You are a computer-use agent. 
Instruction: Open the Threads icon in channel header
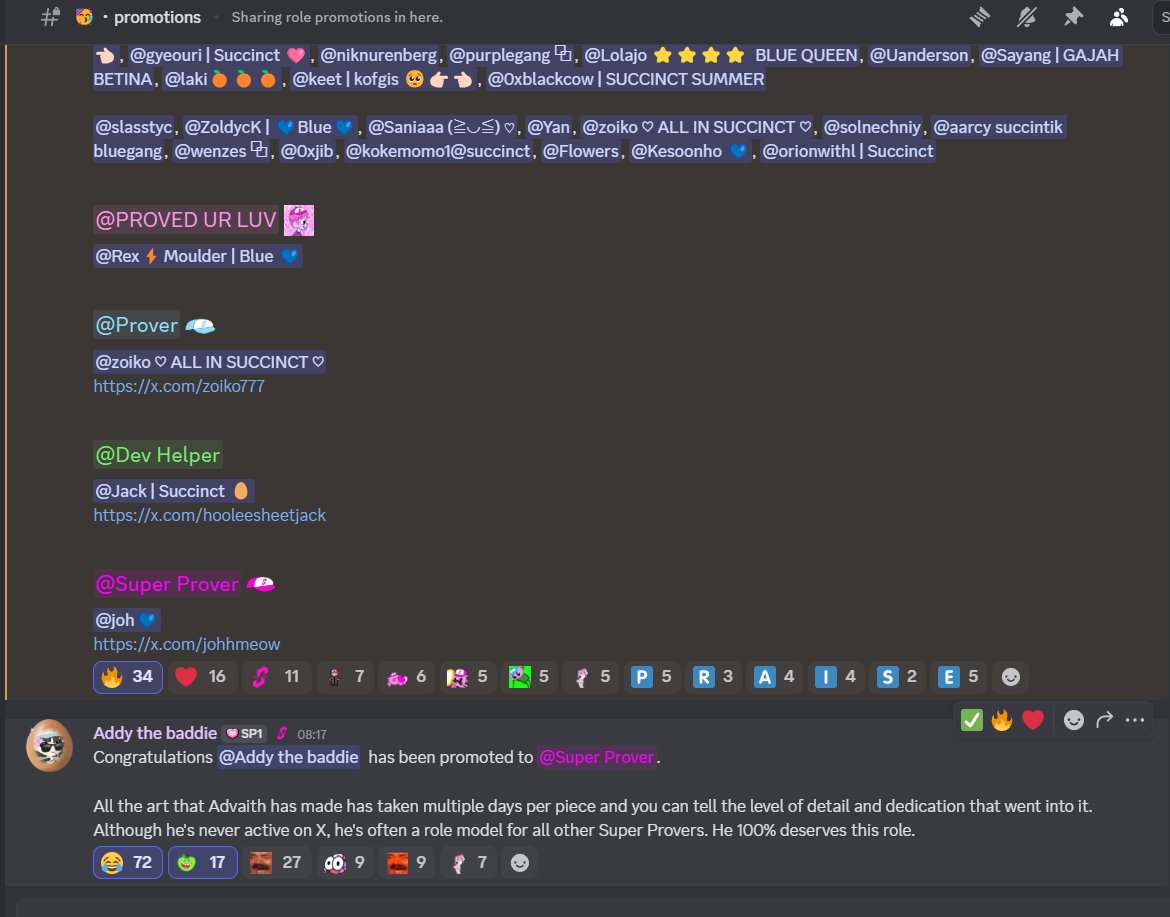click(980, 17)
